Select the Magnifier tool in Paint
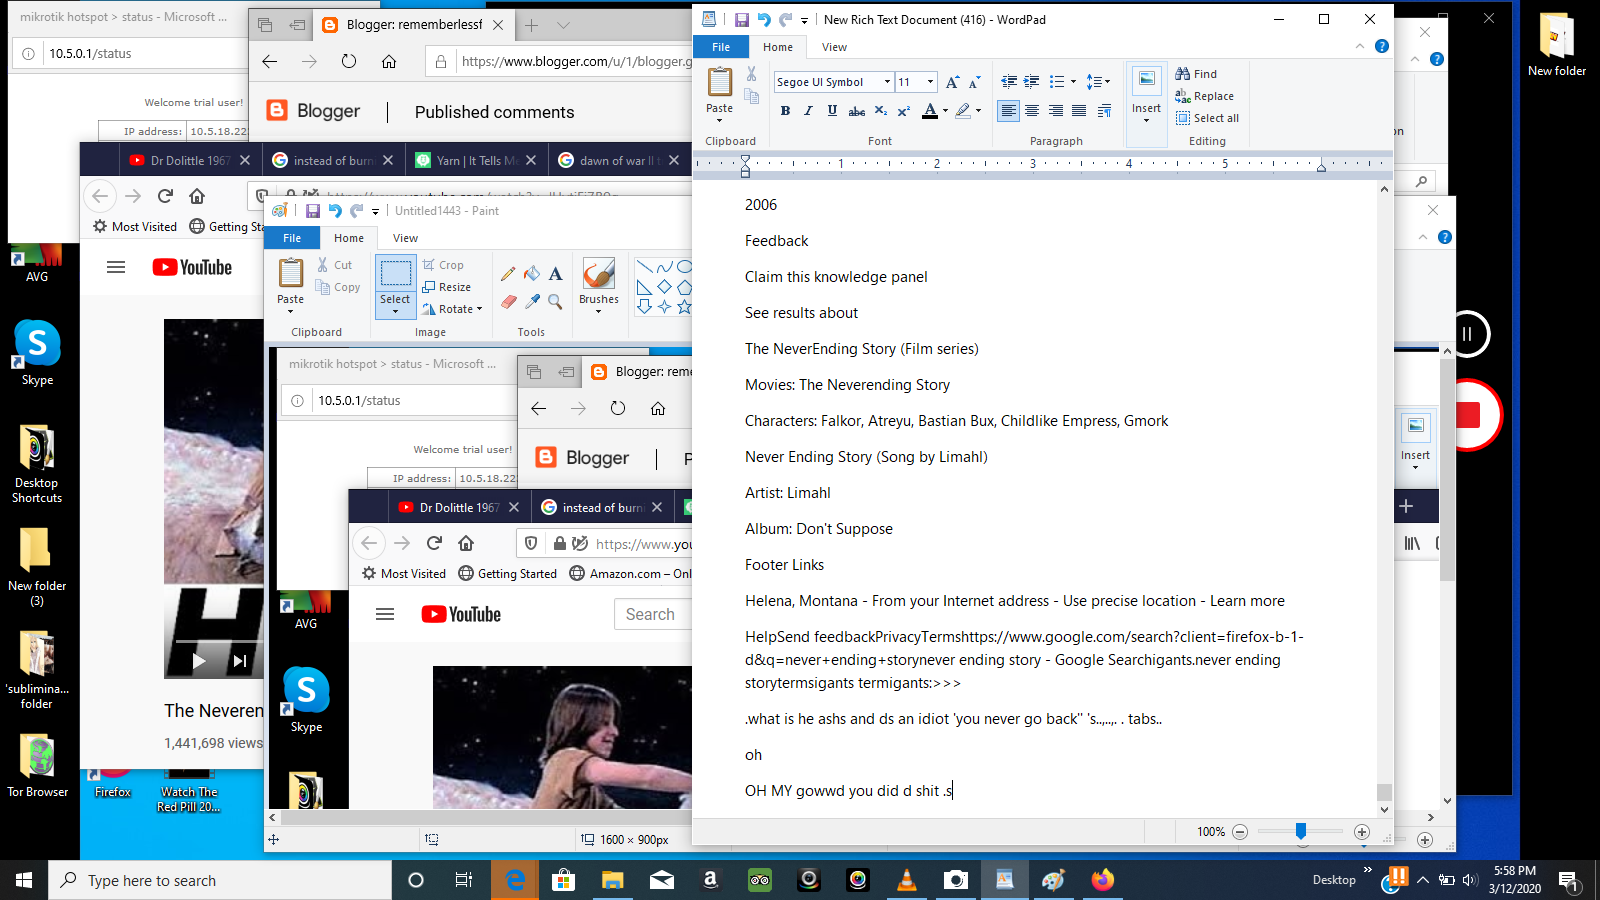Viewport: 1600px width, 900px height. pos(555,301)
